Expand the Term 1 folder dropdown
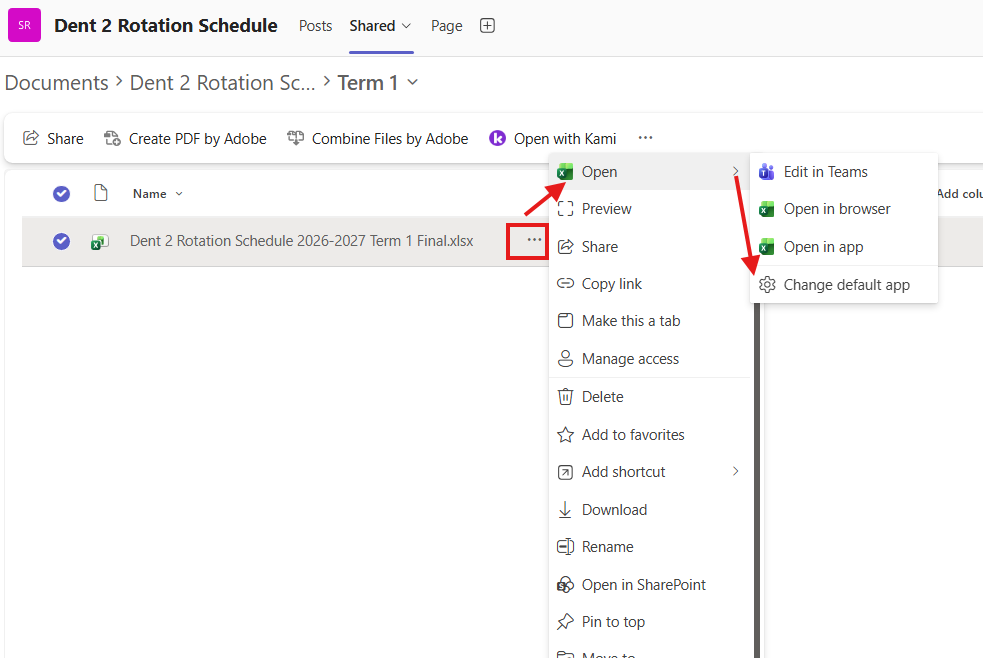 click(x=413, y=82)
